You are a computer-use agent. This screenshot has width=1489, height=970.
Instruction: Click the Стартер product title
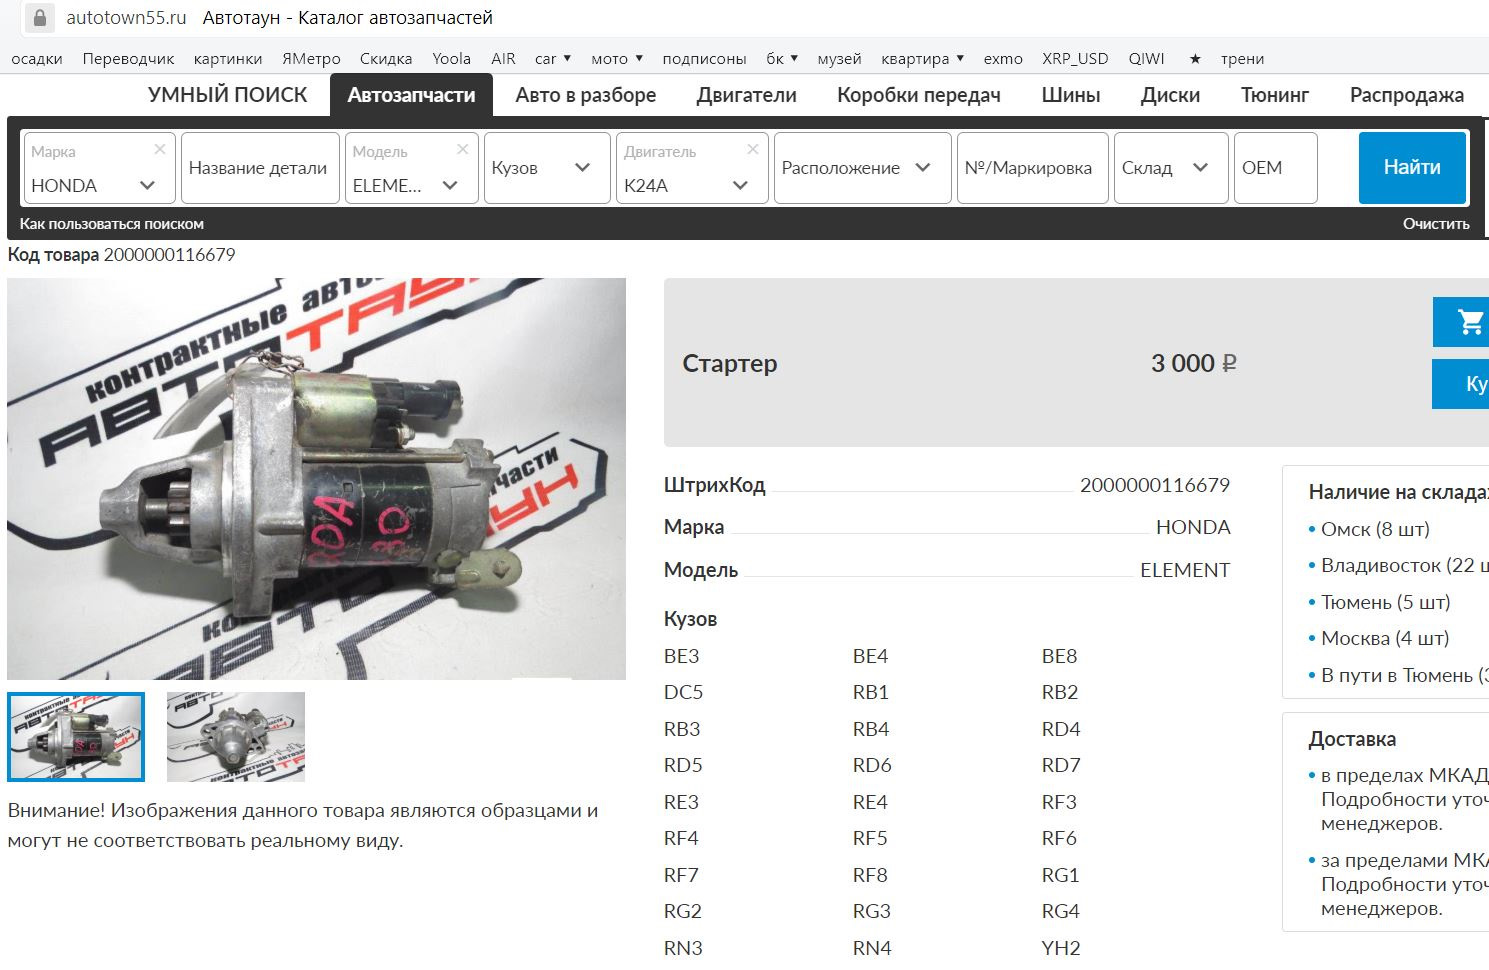pos(730,363)
